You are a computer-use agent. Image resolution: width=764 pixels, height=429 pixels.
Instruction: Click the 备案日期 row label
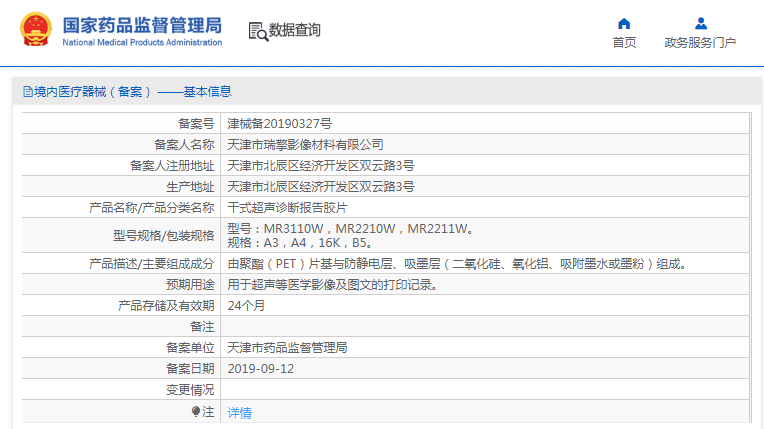tap(190, 369)
